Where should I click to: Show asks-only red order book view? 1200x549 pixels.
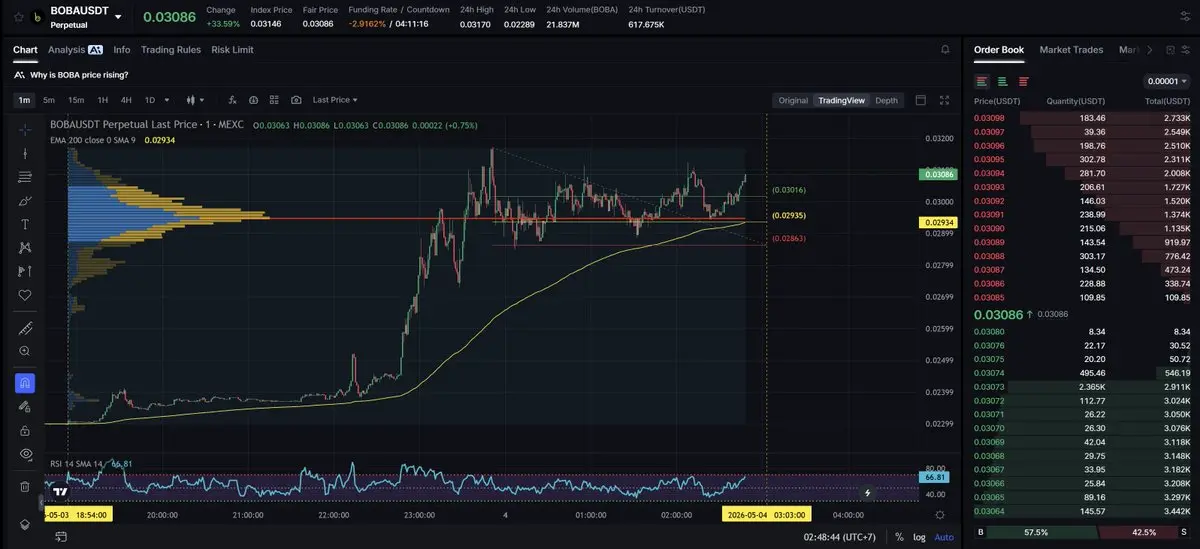tap(1022, 81)
